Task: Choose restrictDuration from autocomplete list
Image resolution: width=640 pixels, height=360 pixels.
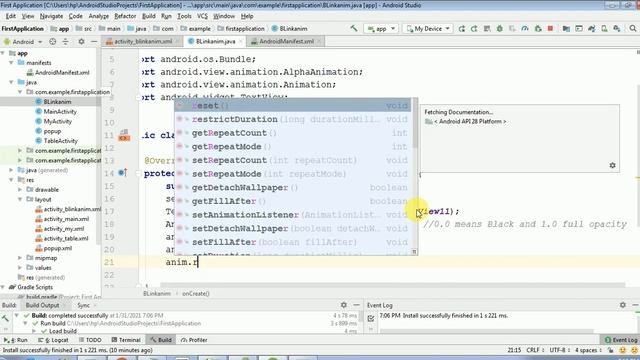Action: [292, 119]
